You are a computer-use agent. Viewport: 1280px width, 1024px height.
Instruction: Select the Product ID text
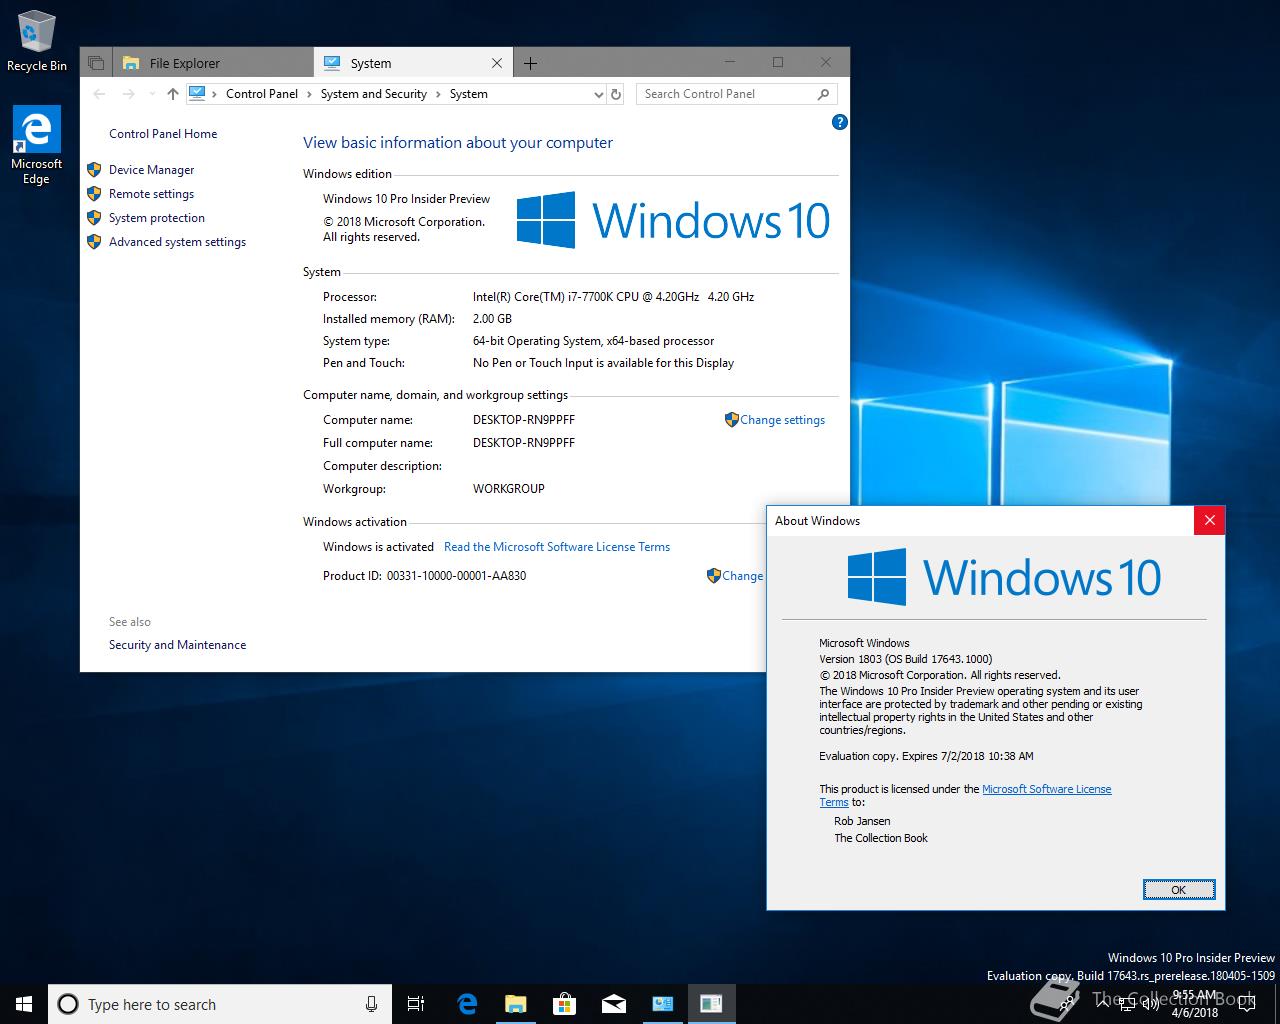click(424, 576)
